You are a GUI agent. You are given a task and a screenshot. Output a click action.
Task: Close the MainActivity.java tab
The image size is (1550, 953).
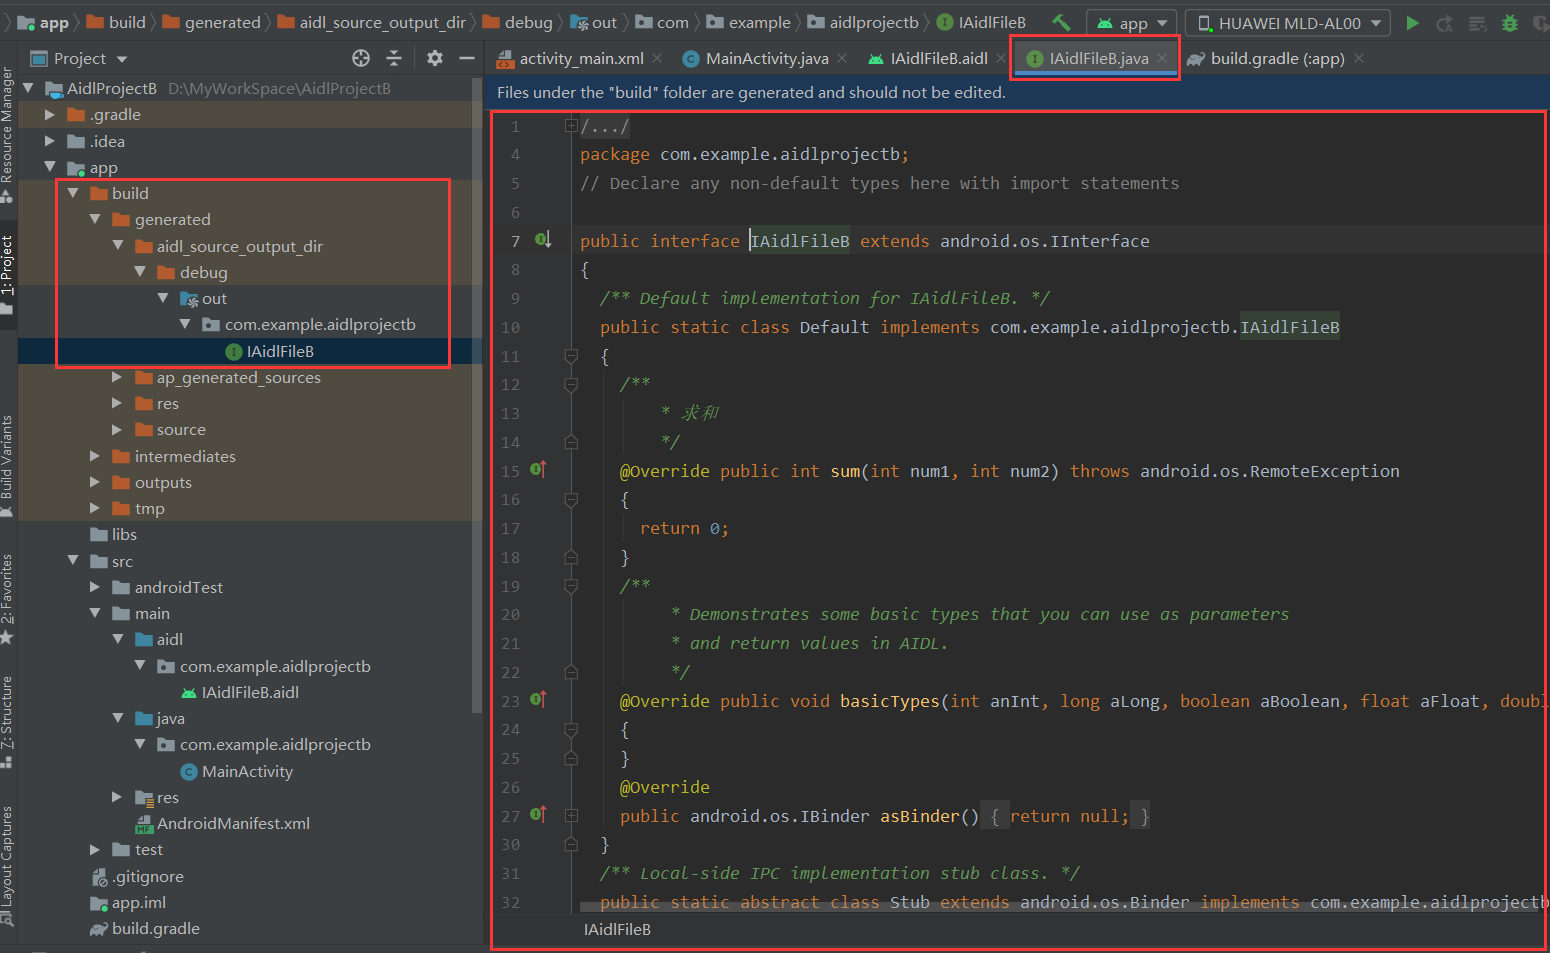click(x=842, y=58)
